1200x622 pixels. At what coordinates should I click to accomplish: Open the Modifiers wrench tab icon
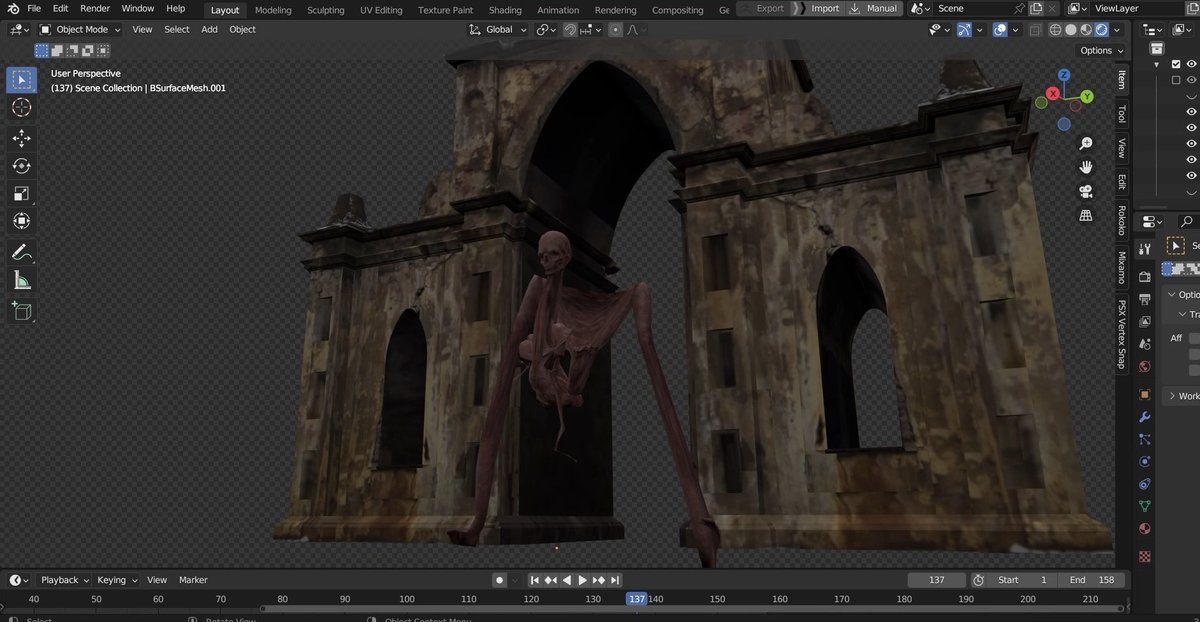pos(1145,417)
